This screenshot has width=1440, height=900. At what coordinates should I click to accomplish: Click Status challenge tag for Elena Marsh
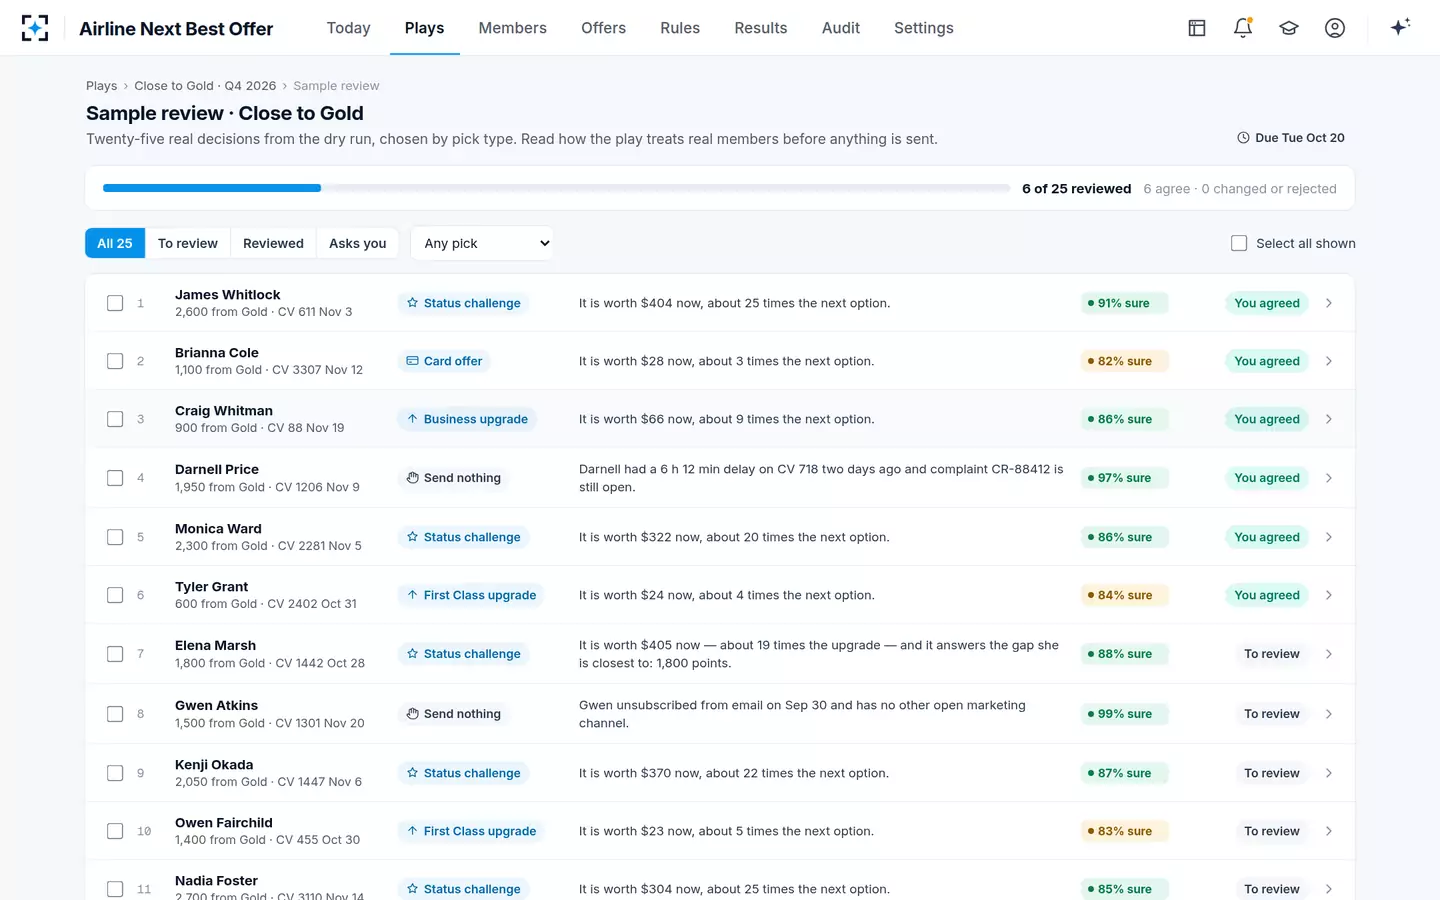pyautogui.click(x=463, y=654)
